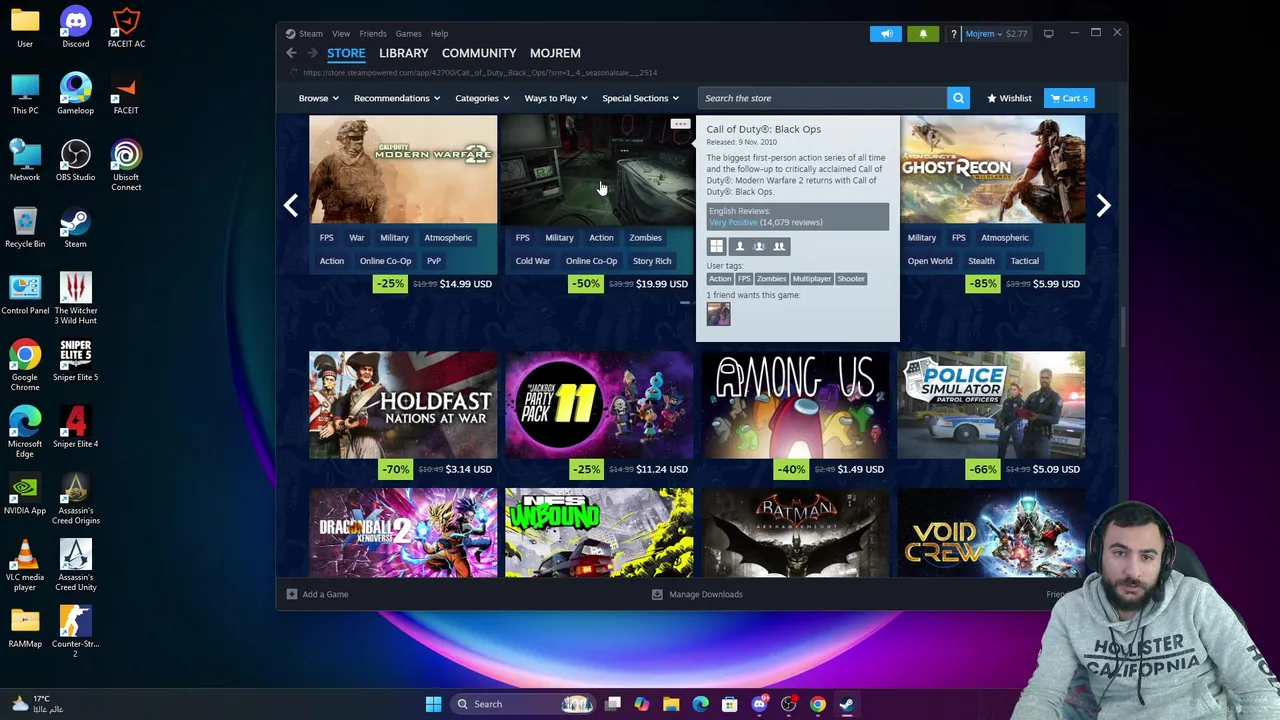
Task: Go back with the Steam back arrow
Action: point(291,53)
